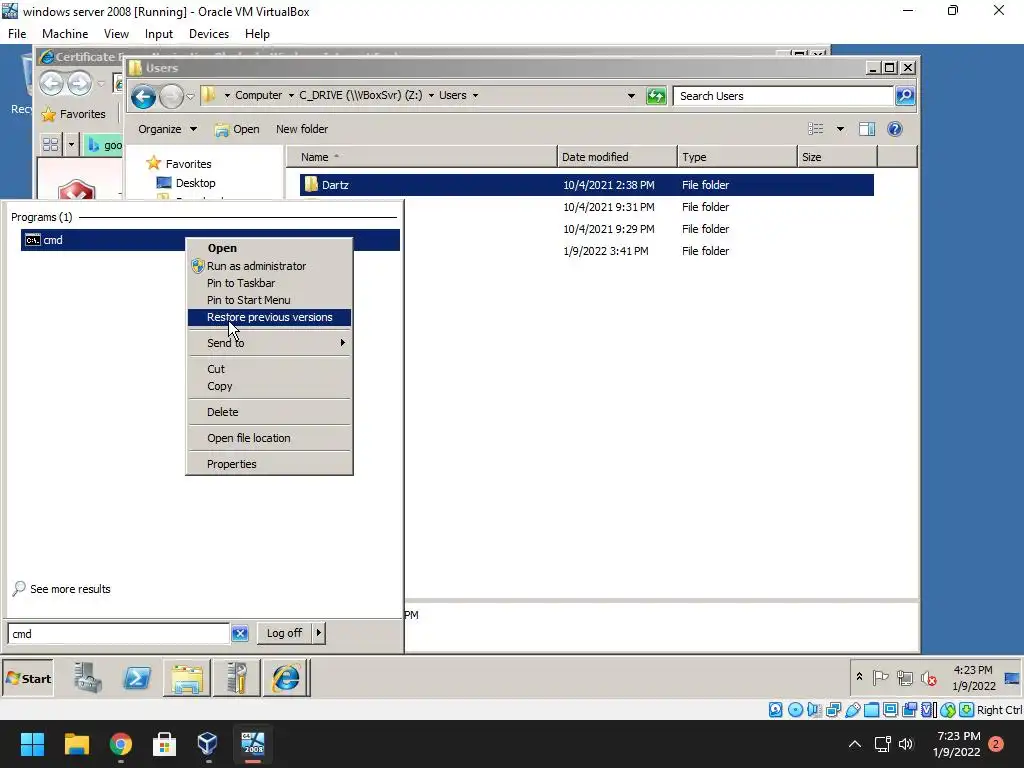Open Properties for cmd

[x=270, y=464]
